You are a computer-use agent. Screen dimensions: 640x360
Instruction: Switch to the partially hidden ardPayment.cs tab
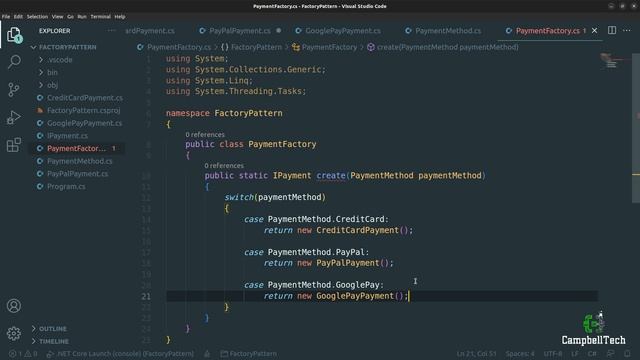150,31
